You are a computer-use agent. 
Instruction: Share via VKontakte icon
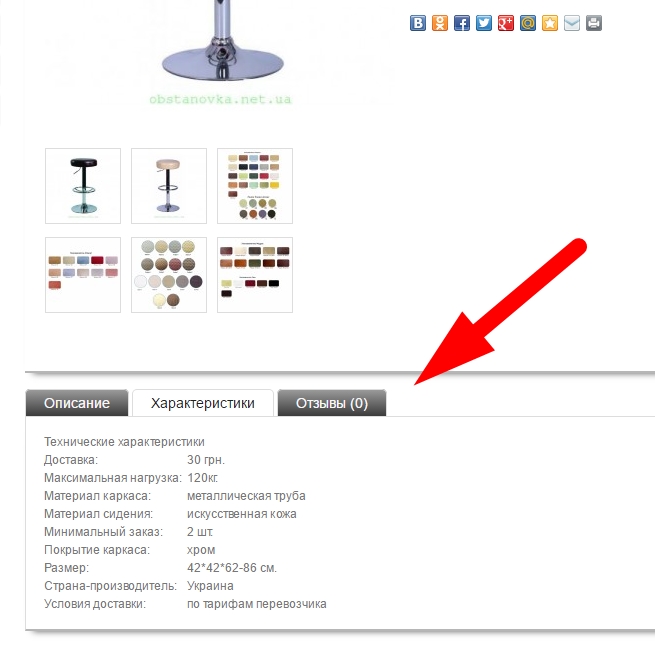(418, 23)
